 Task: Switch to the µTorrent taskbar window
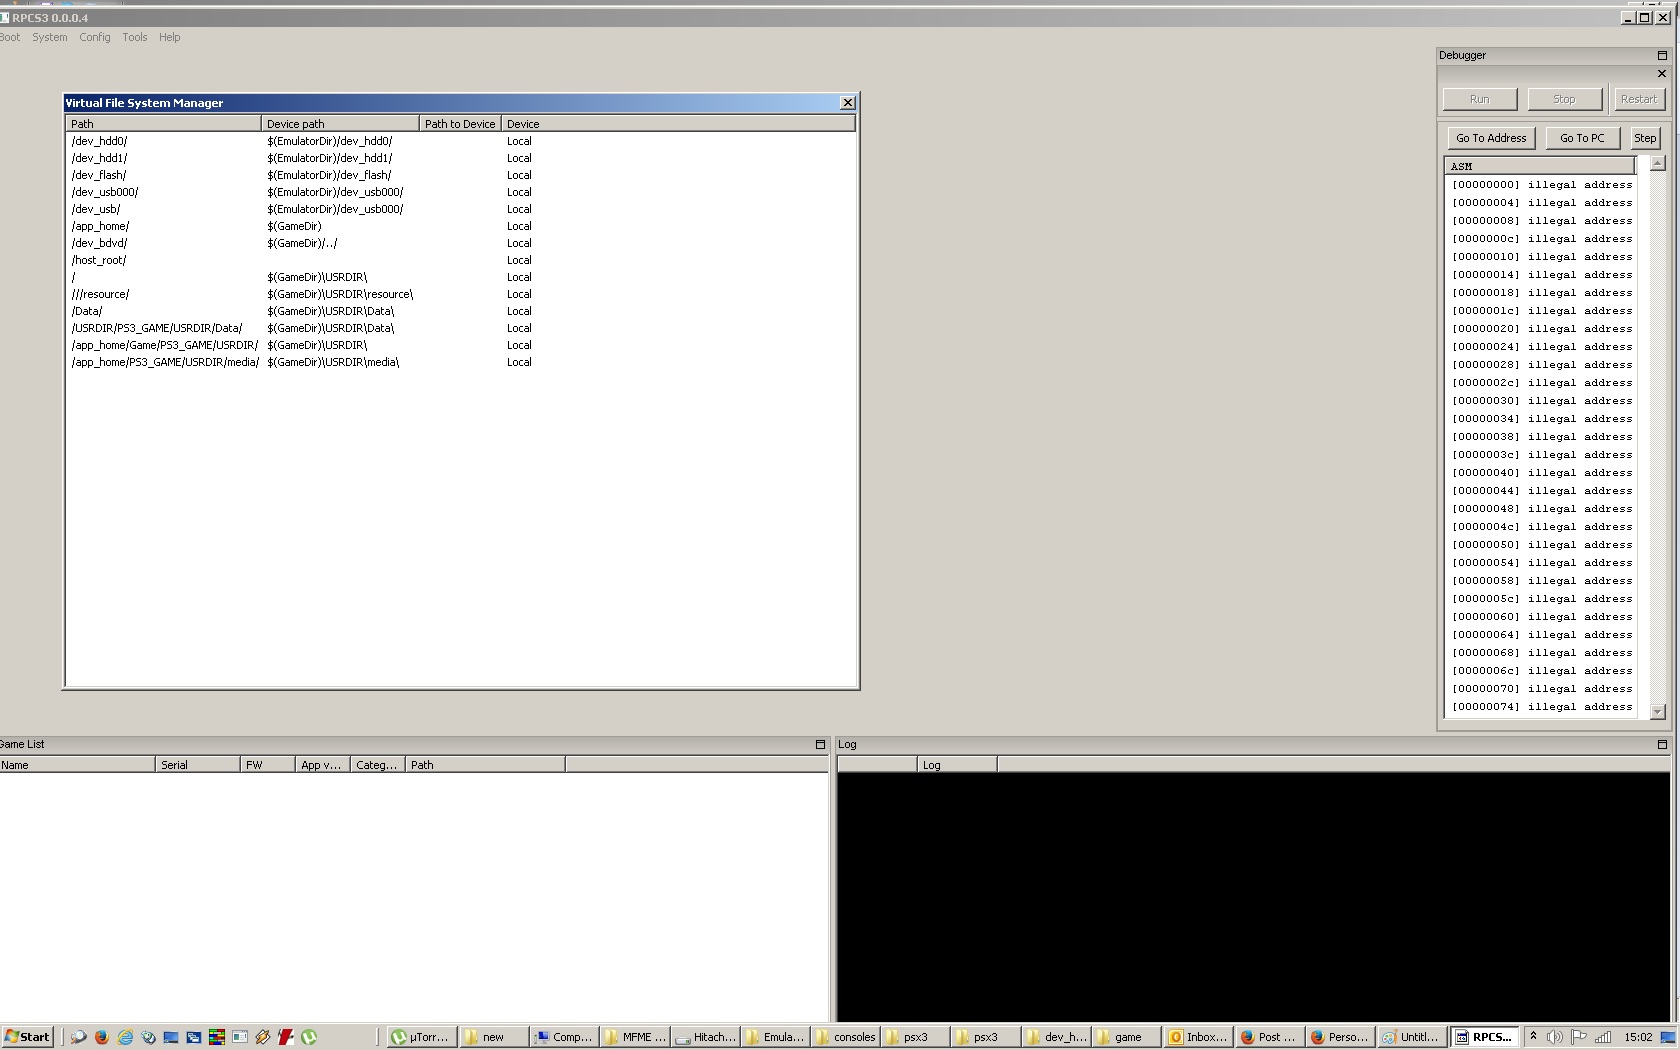(x=422, y=1037)
